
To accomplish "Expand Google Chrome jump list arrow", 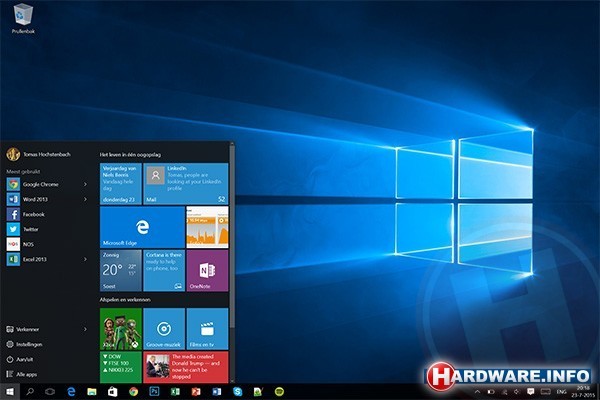I will click(85, 184).
